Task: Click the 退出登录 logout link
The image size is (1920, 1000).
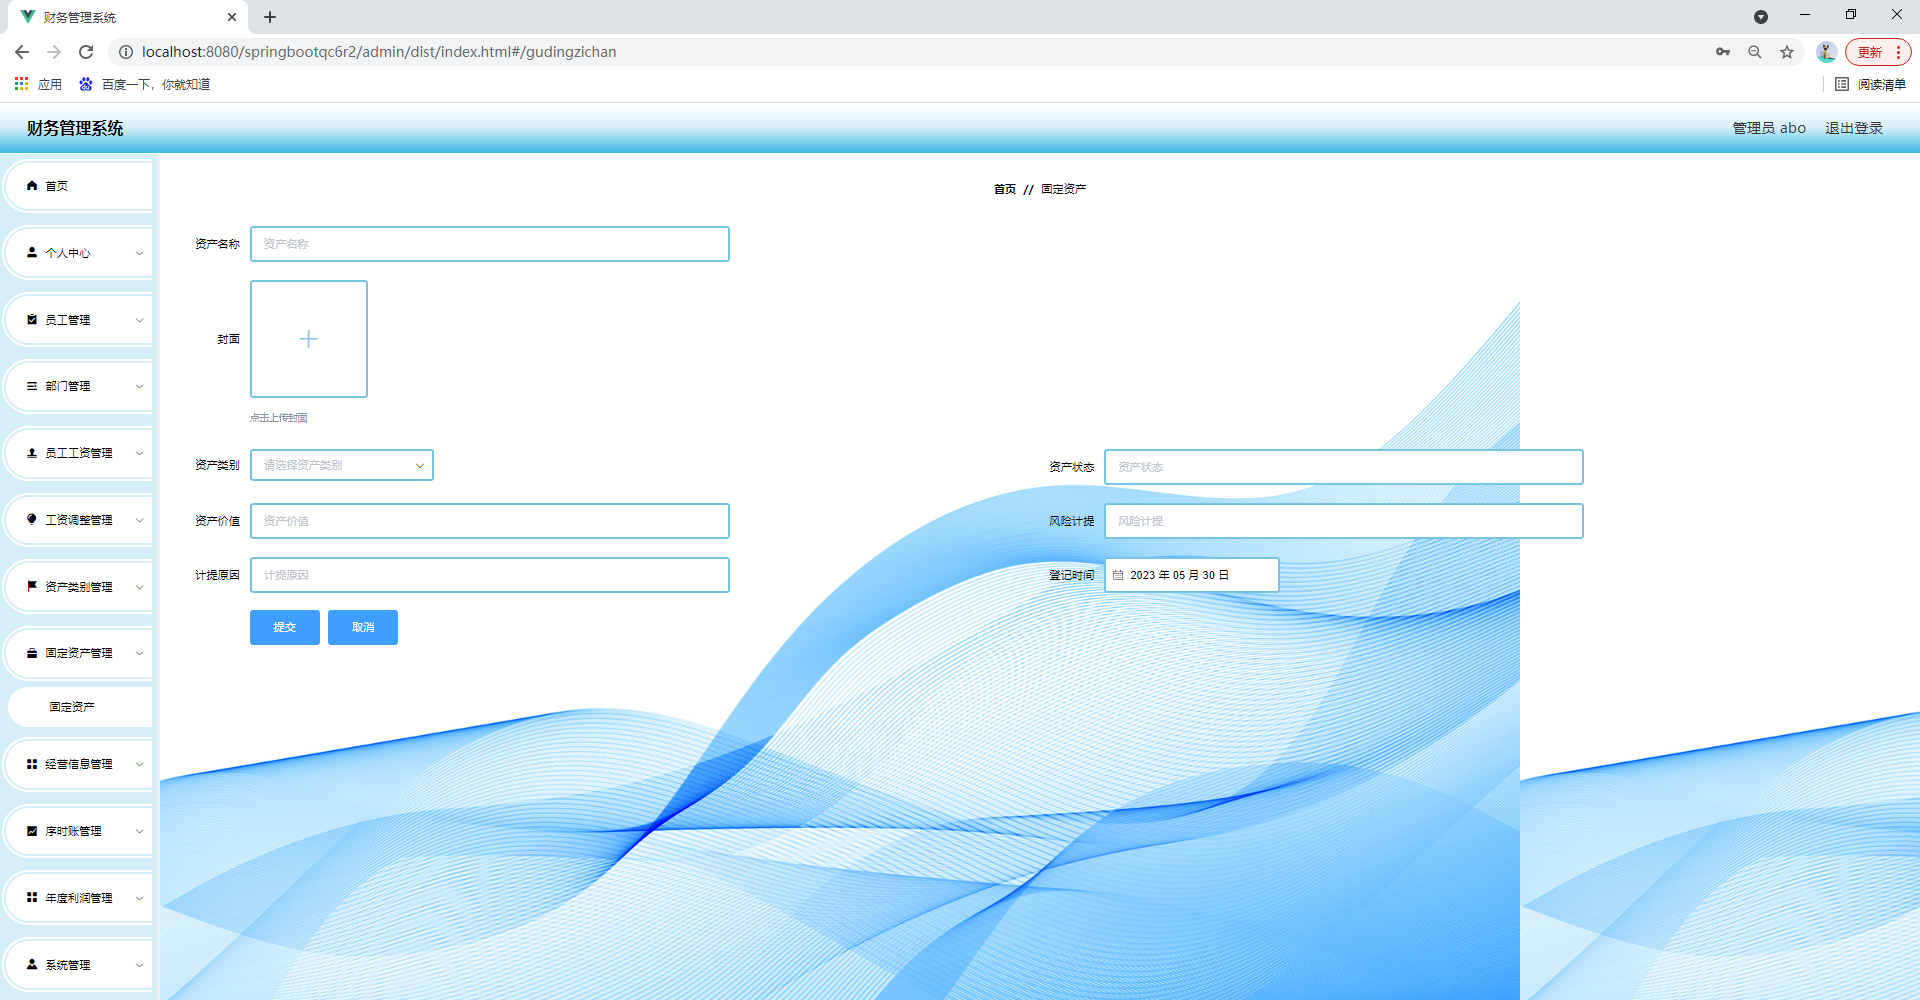Action: click(1854, 128)
